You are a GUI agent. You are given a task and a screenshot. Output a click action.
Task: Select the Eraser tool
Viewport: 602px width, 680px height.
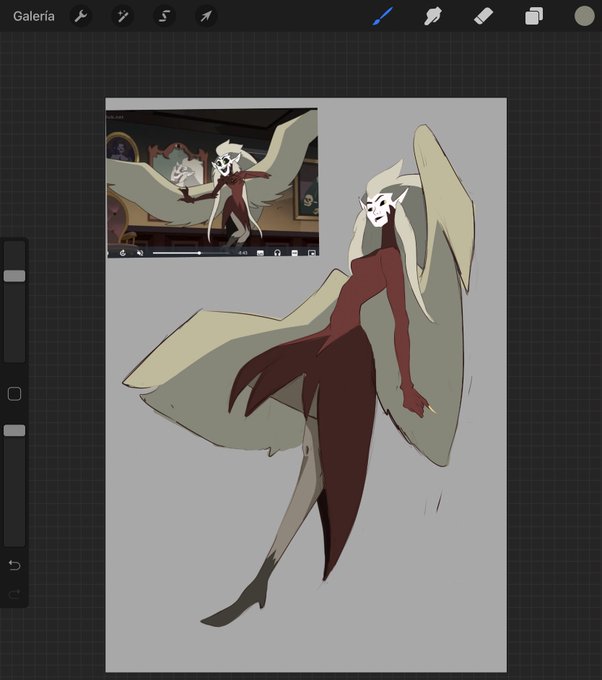(x=483, y=16)
